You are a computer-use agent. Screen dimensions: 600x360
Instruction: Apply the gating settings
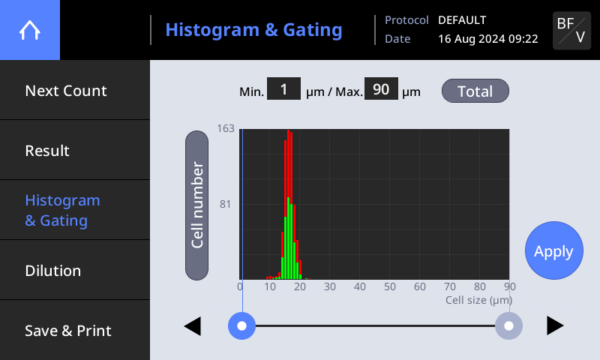tap(554, 251)
